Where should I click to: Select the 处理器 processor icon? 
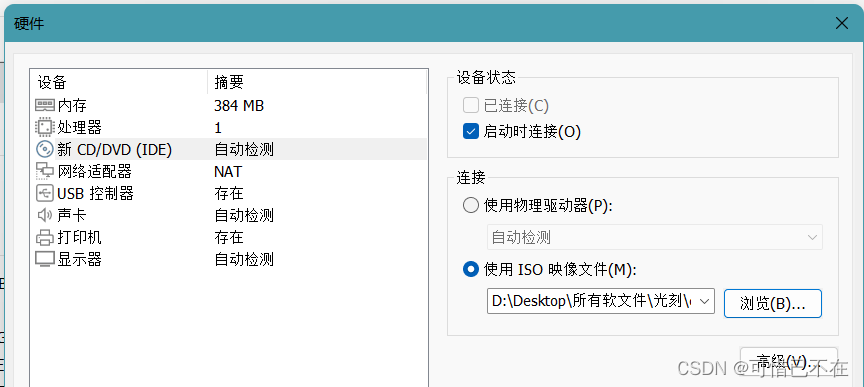point(45,127)
